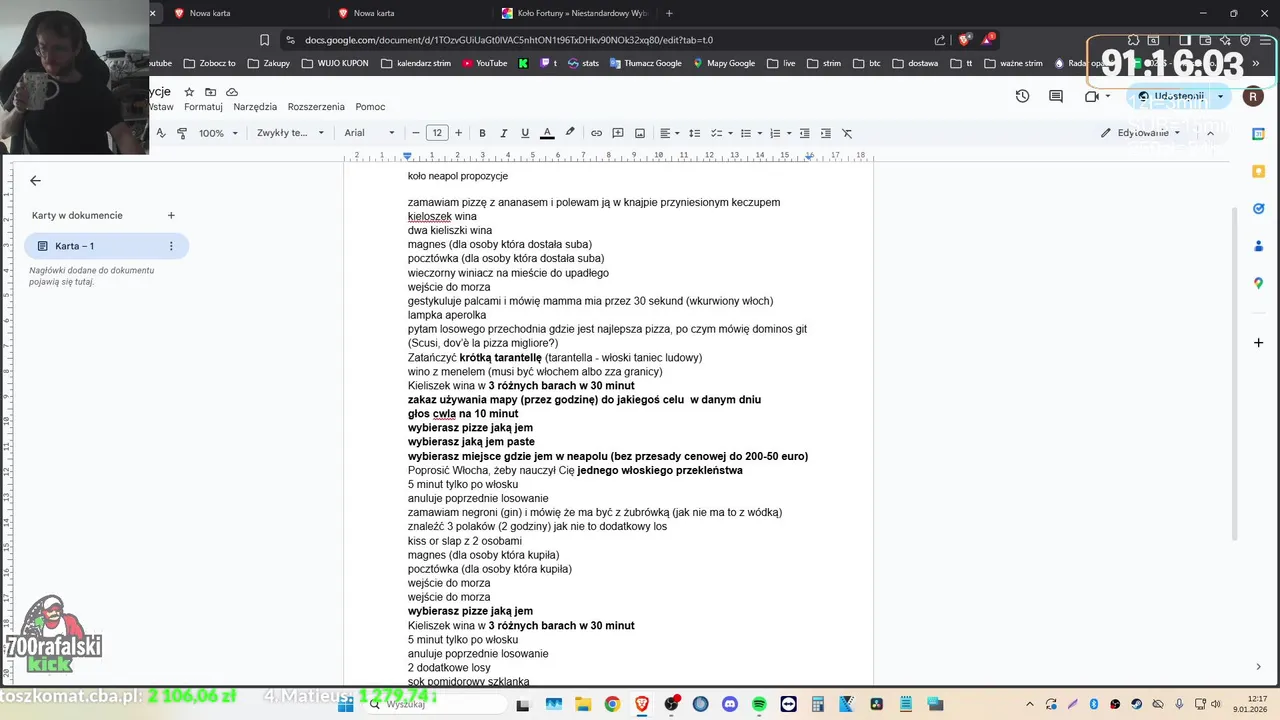Decrease indent with the toolbar icon
1280x720 pixels.
click(804, 133)
